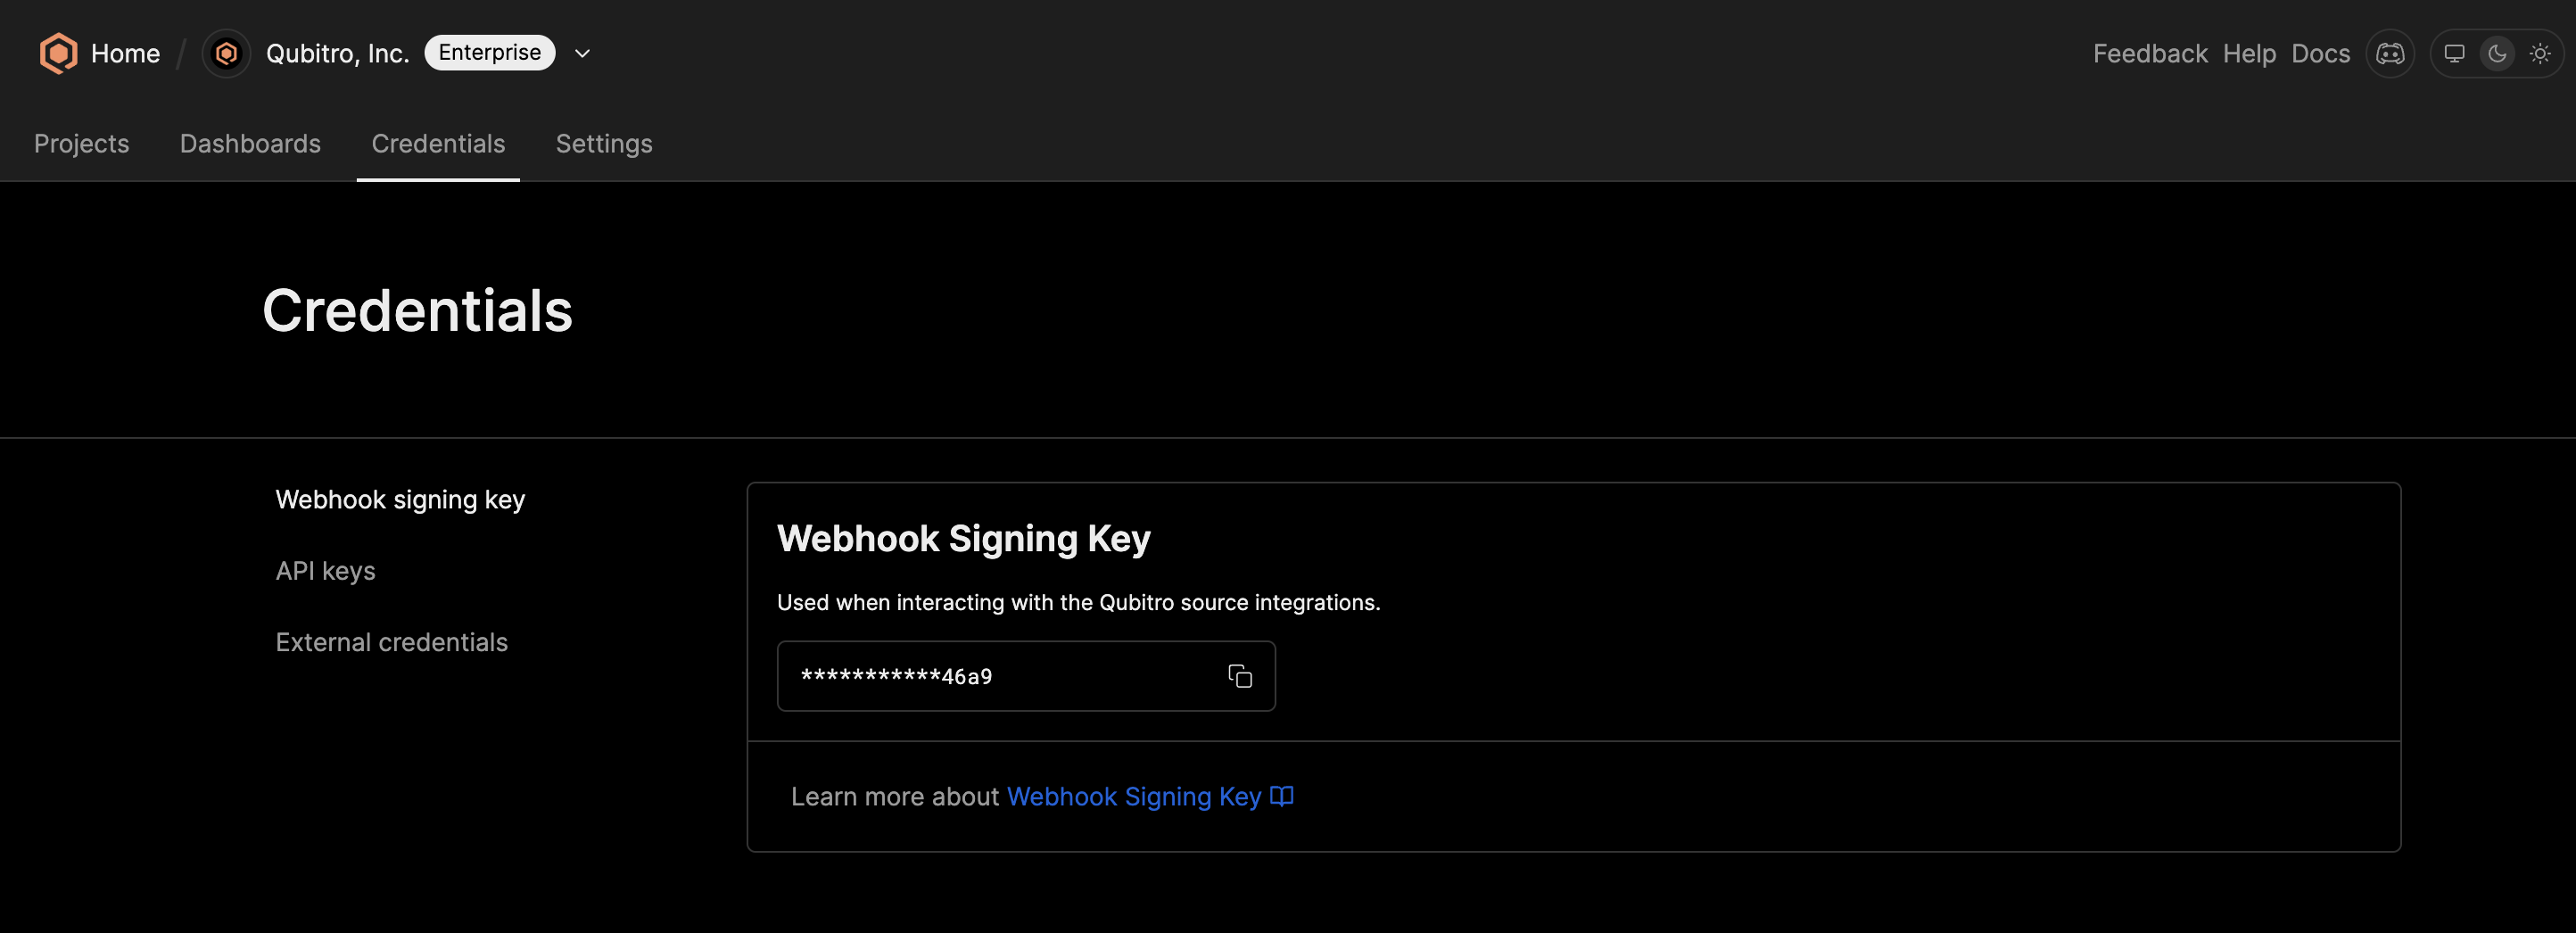The width and height of the screenshot is (2576, 933).
Task: Click the masked signing key field
Action: (x=1026, y=676)
